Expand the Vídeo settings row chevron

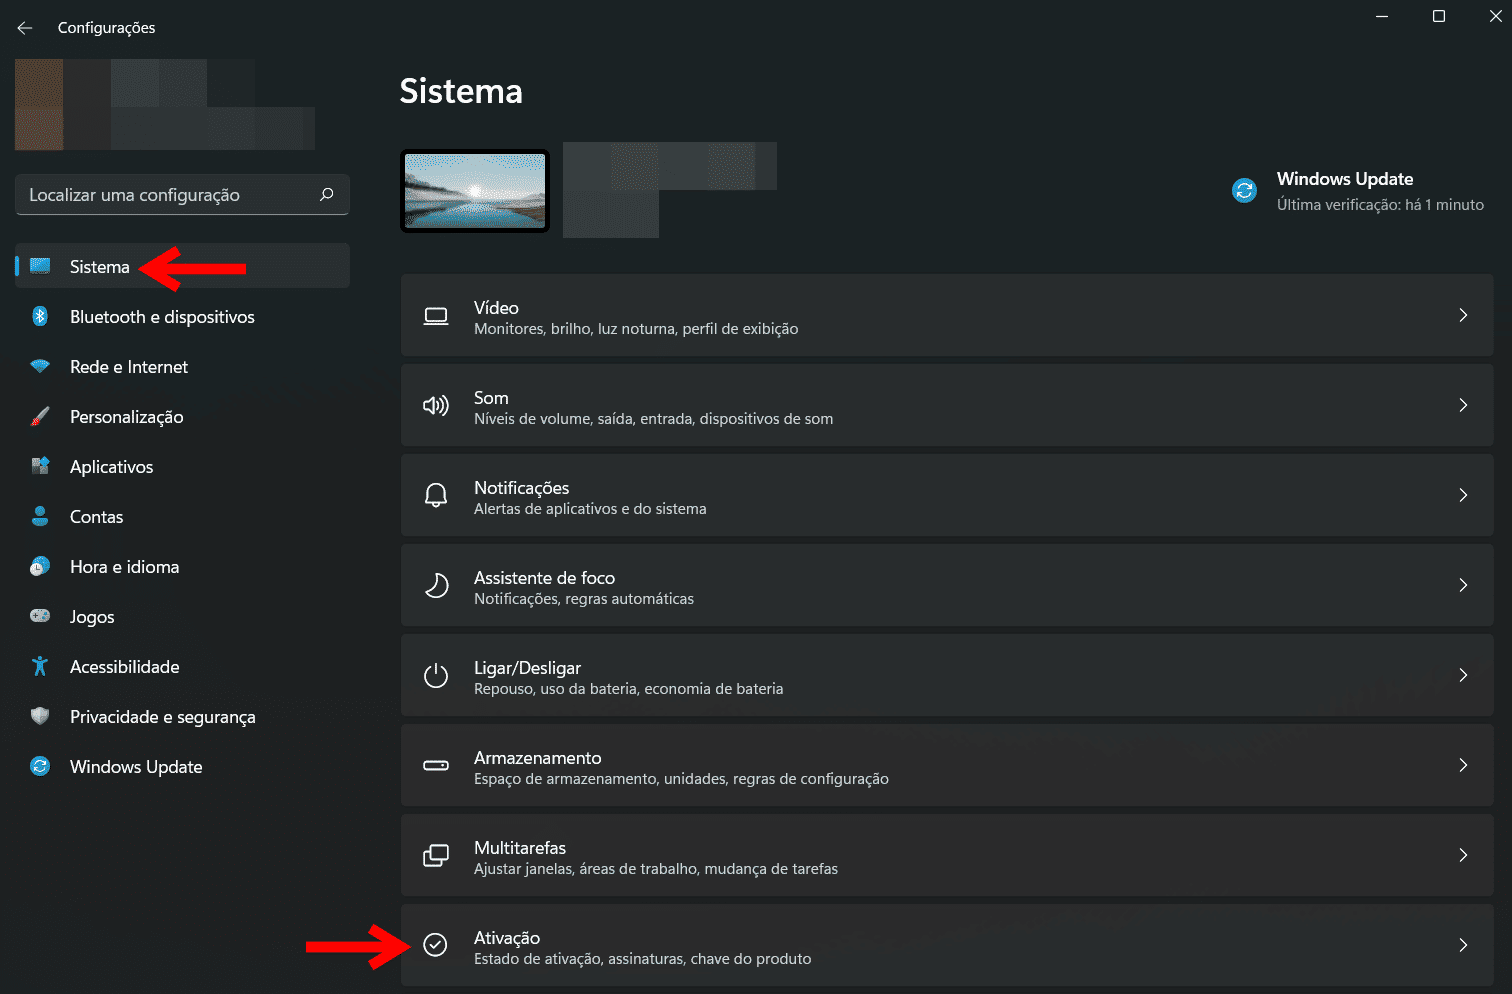(1463, 315)
